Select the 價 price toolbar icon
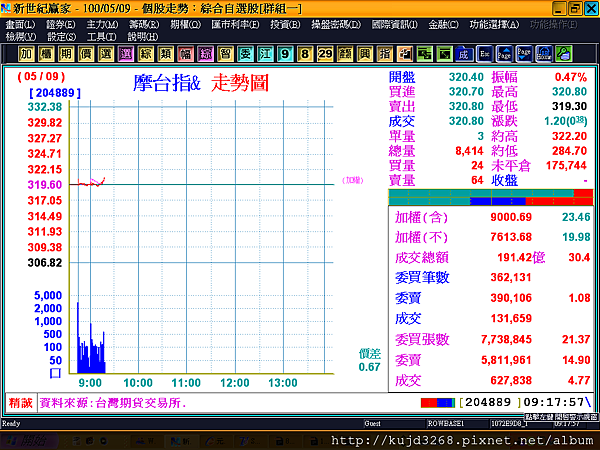Viewport: 600px width, 450px height. click(x=86, y=54)
